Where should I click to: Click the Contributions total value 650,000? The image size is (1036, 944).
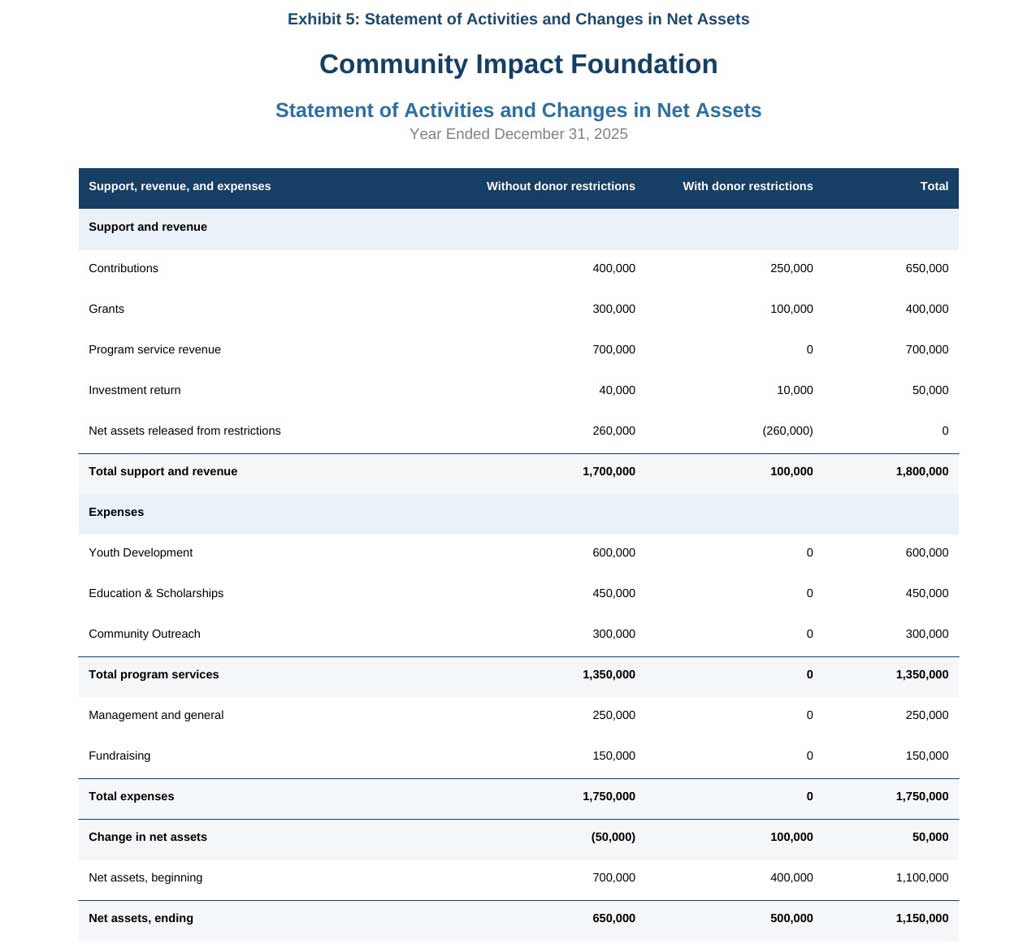click(926, 268)
